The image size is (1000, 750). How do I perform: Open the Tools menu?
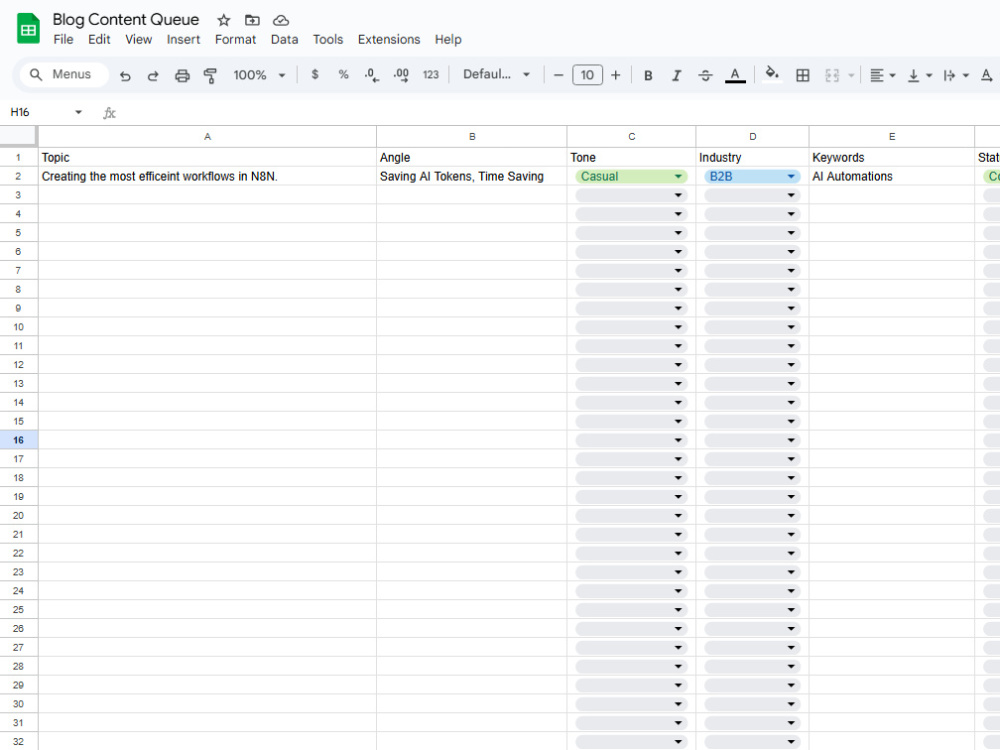click(328, 40)
